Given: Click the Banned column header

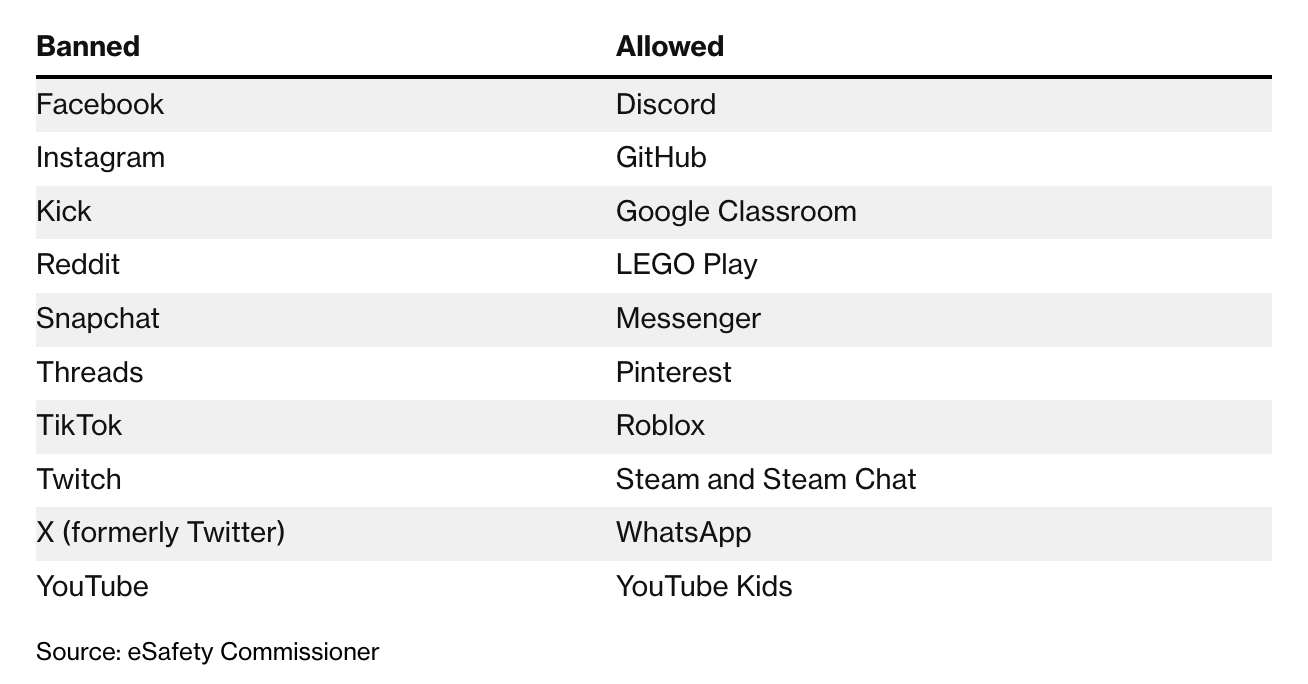Looking at the screenshot, I should (88, 46).
